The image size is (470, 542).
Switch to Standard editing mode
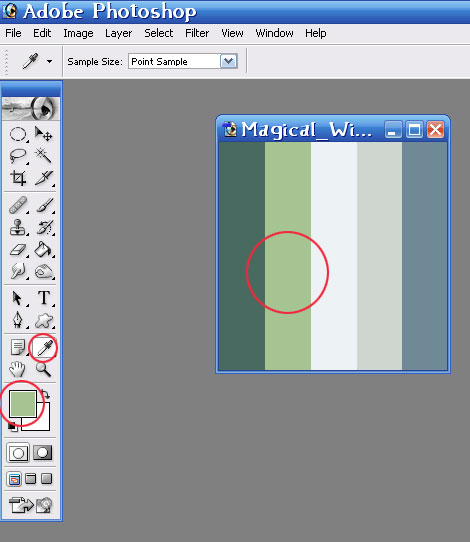tap(18, 453)
